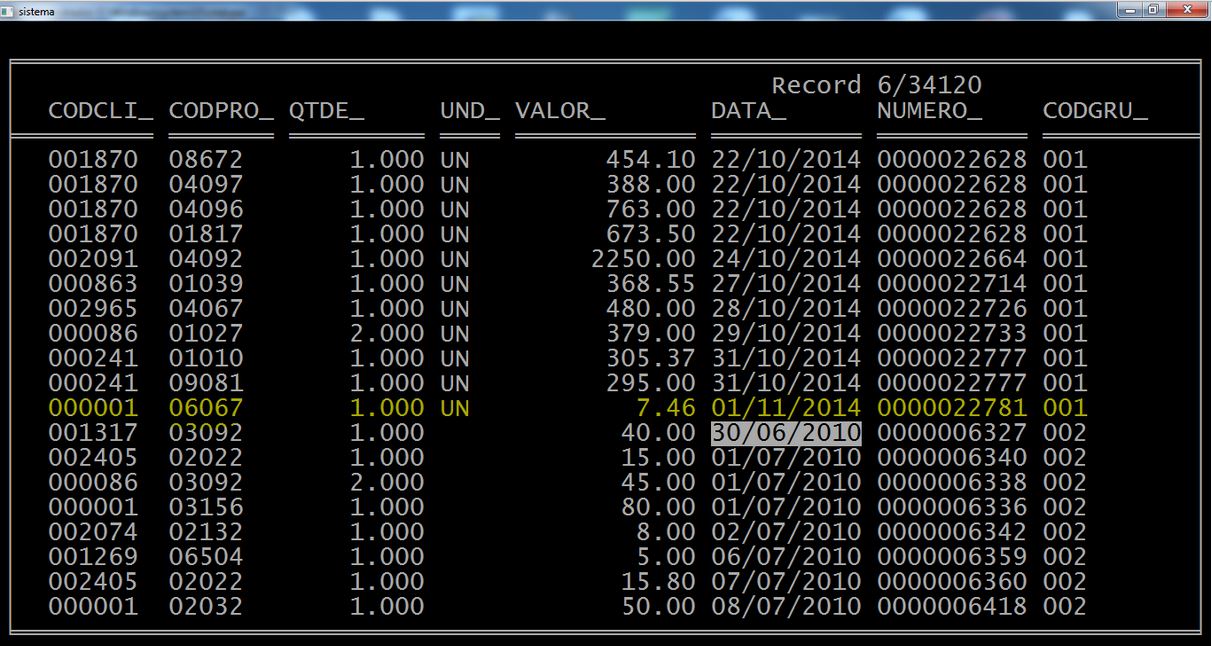Click product code 08672

pyautogui.click(x=206, y=160)
